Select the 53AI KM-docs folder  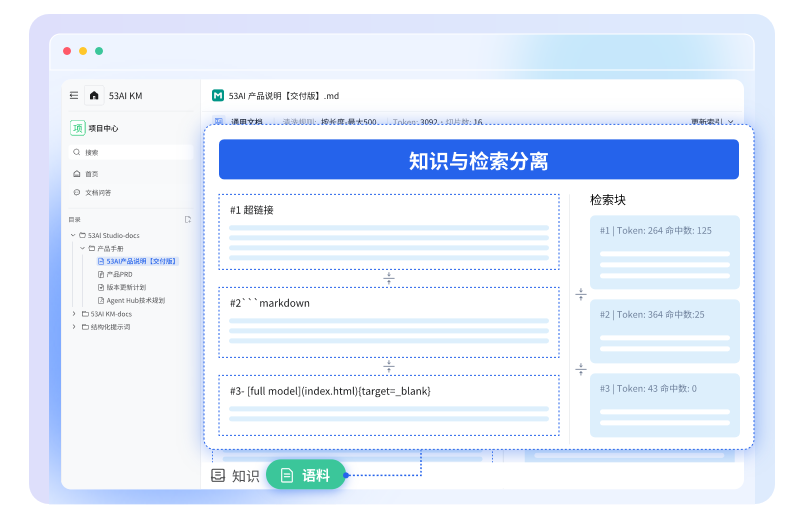click(x=107, y=314)
